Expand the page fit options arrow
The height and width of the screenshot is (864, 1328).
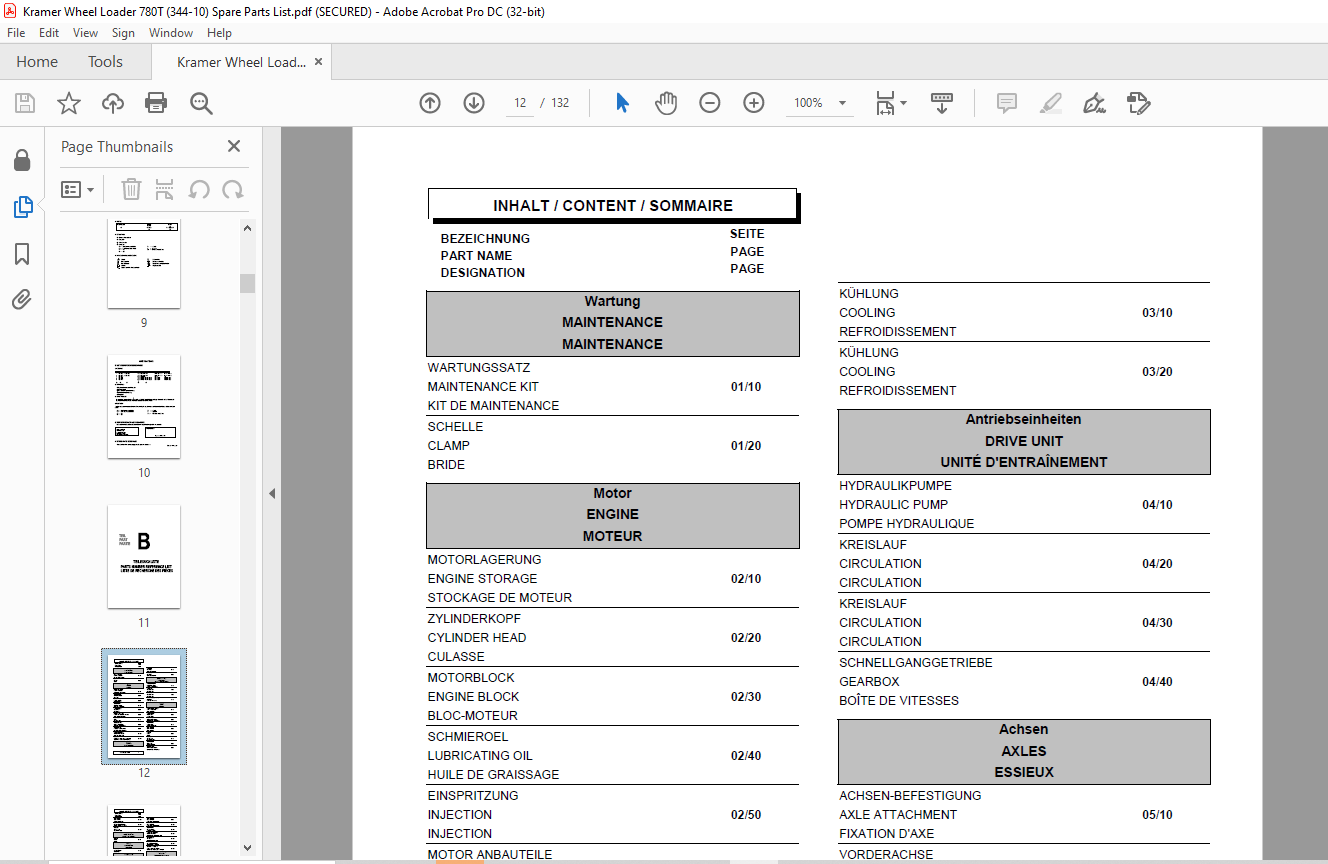click(x=904, y=103)
